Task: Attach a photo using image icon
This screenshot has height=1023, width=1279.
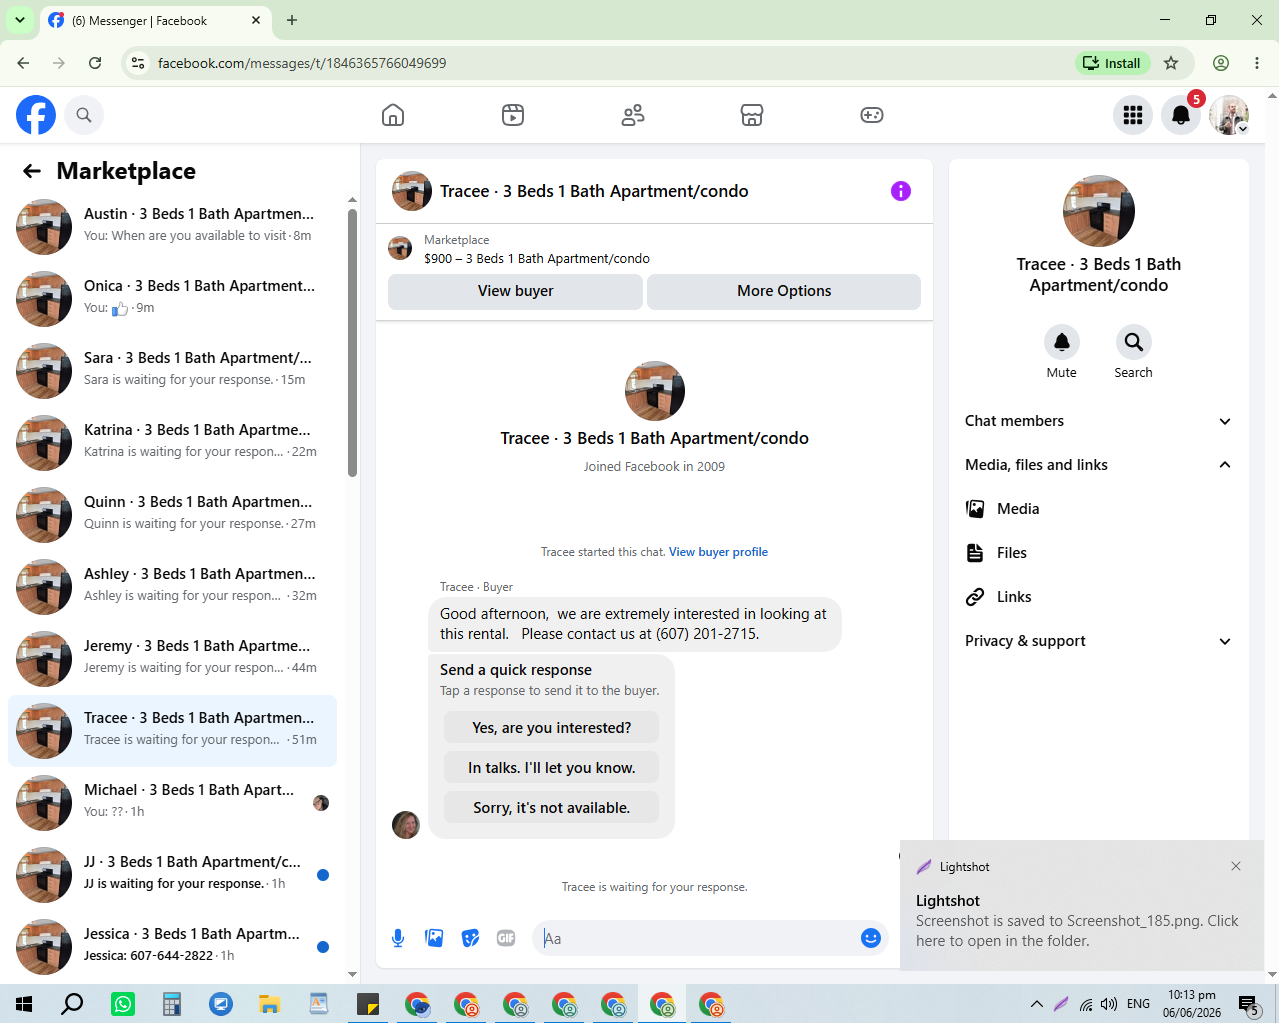Action: (x=434, y=938)
